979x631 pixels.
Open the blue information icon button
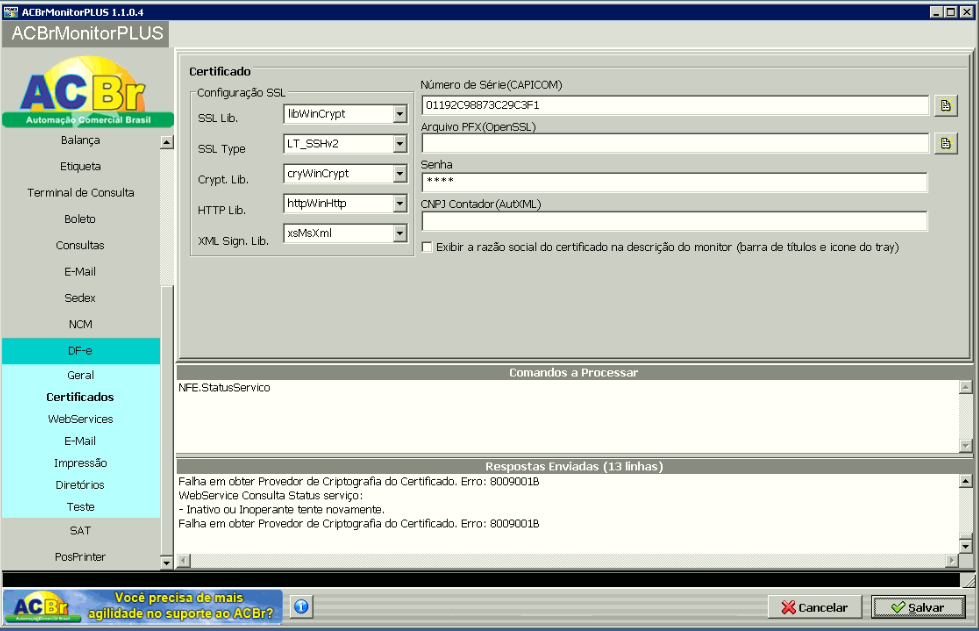coord(301,606)
